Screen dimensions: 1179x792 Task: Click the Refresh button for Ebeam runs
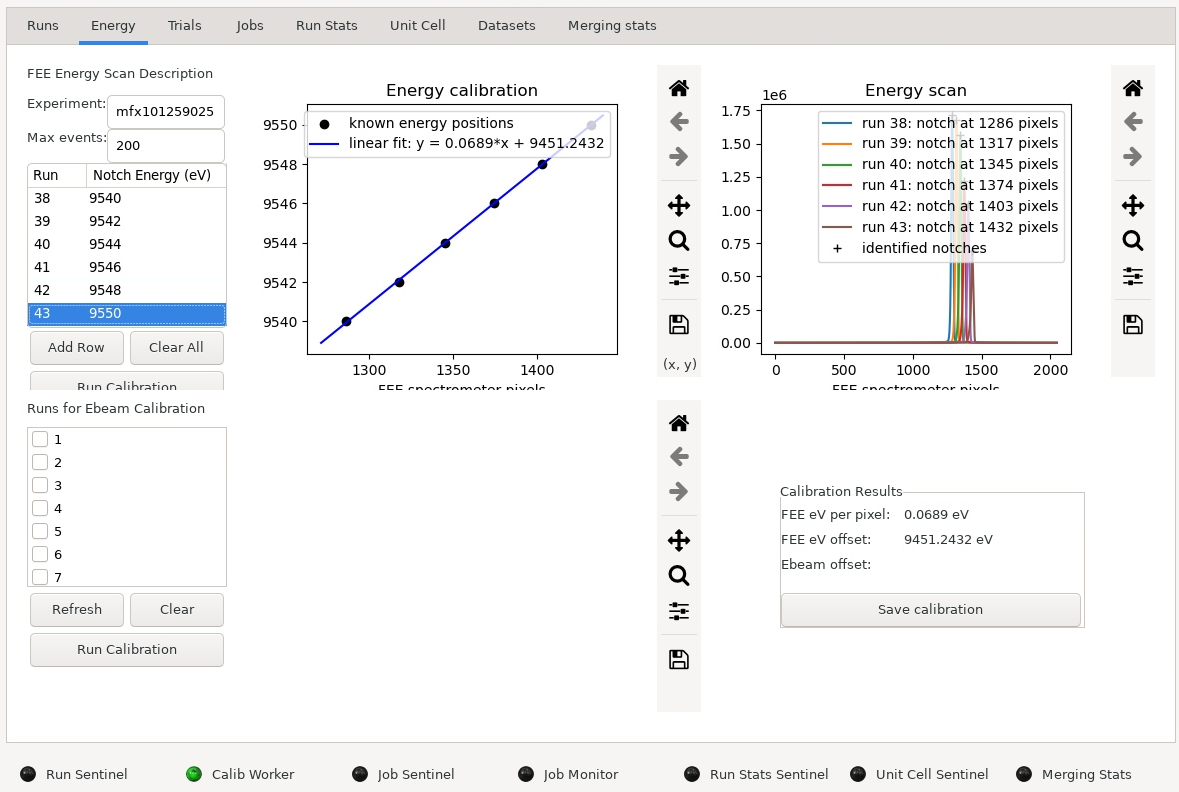pyautogui.click(x=77, y=609)
